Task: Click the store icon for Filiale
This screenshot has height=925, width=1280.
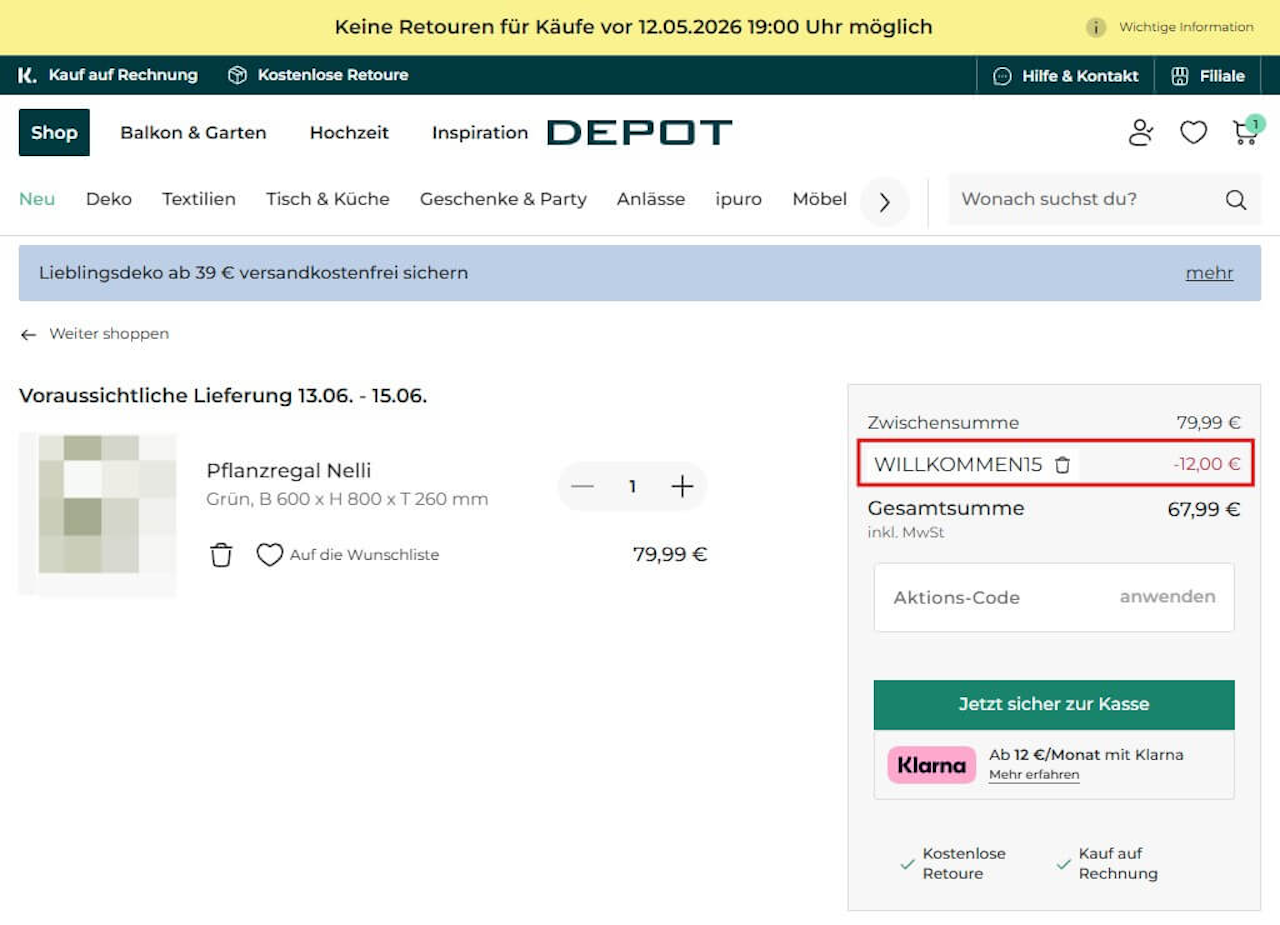Action: click(x=1180, y=76)
